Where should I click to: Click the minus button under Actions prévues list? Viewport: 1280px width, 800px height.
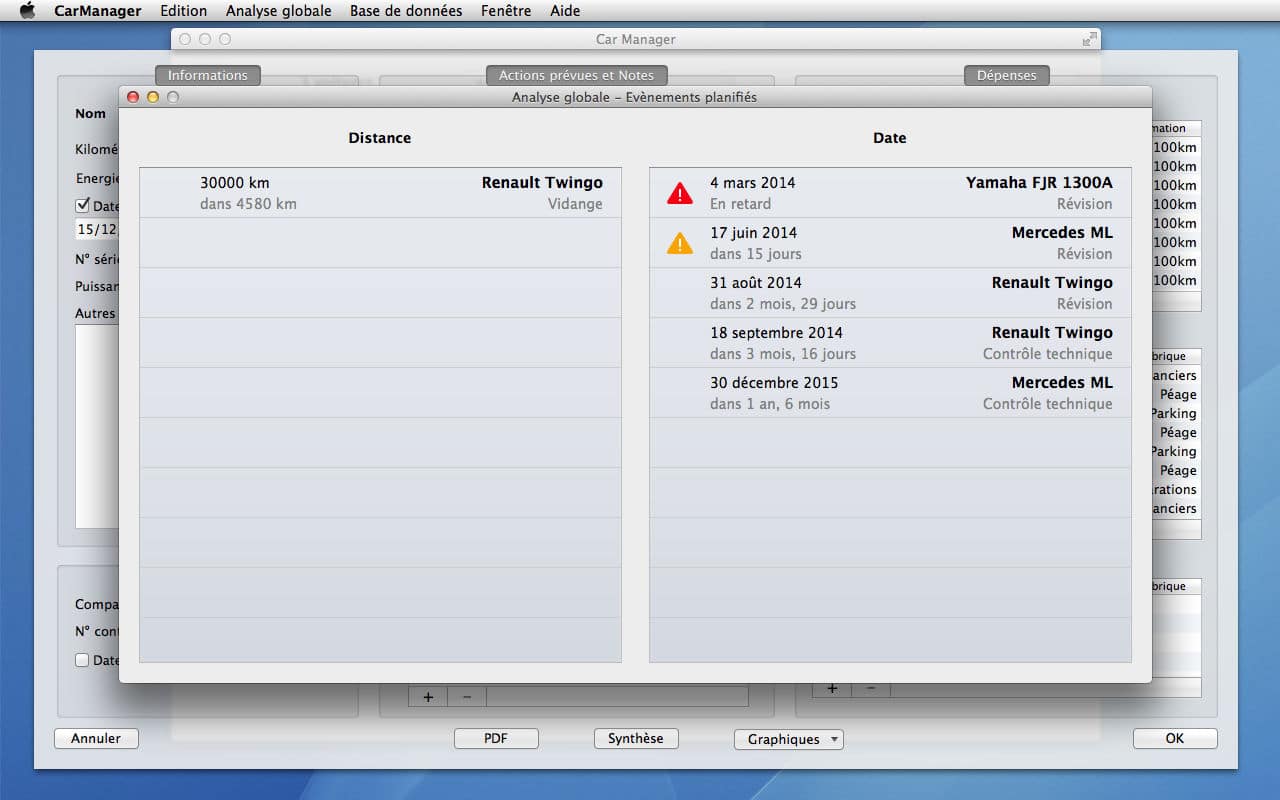point(467,697)
